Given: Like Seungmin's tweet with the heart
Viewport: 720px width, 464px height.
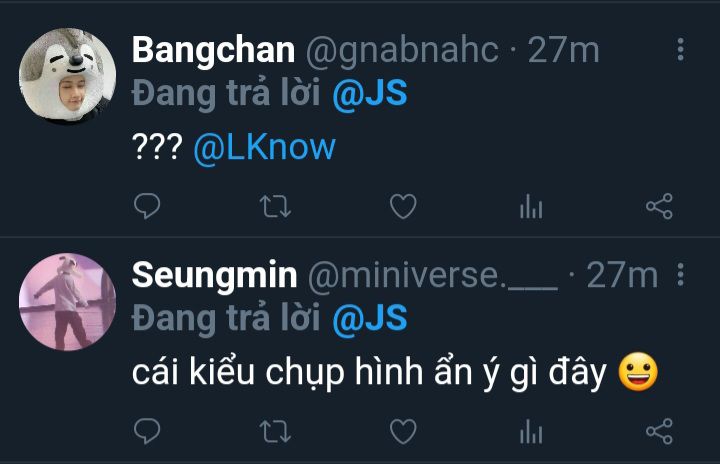Looking at the screenshot, I should [x=402, y=431].
